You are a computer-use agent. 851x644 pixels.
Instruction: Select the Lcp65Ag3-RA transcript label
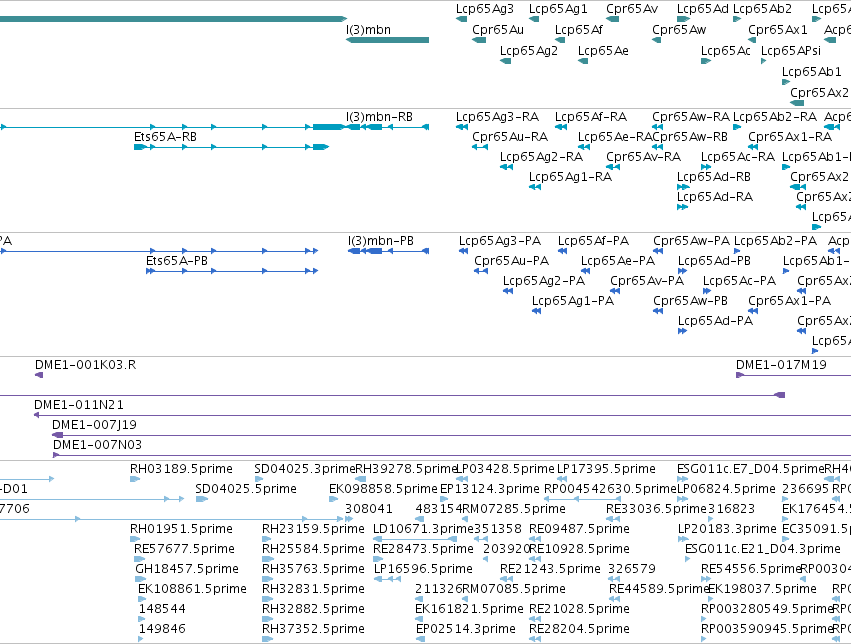(497, 117)
